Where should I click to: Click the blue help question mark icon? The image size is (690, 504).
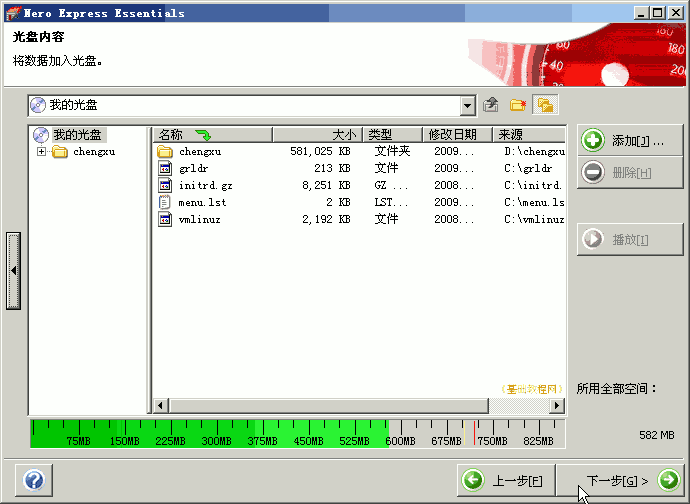[x=33, y=481]
